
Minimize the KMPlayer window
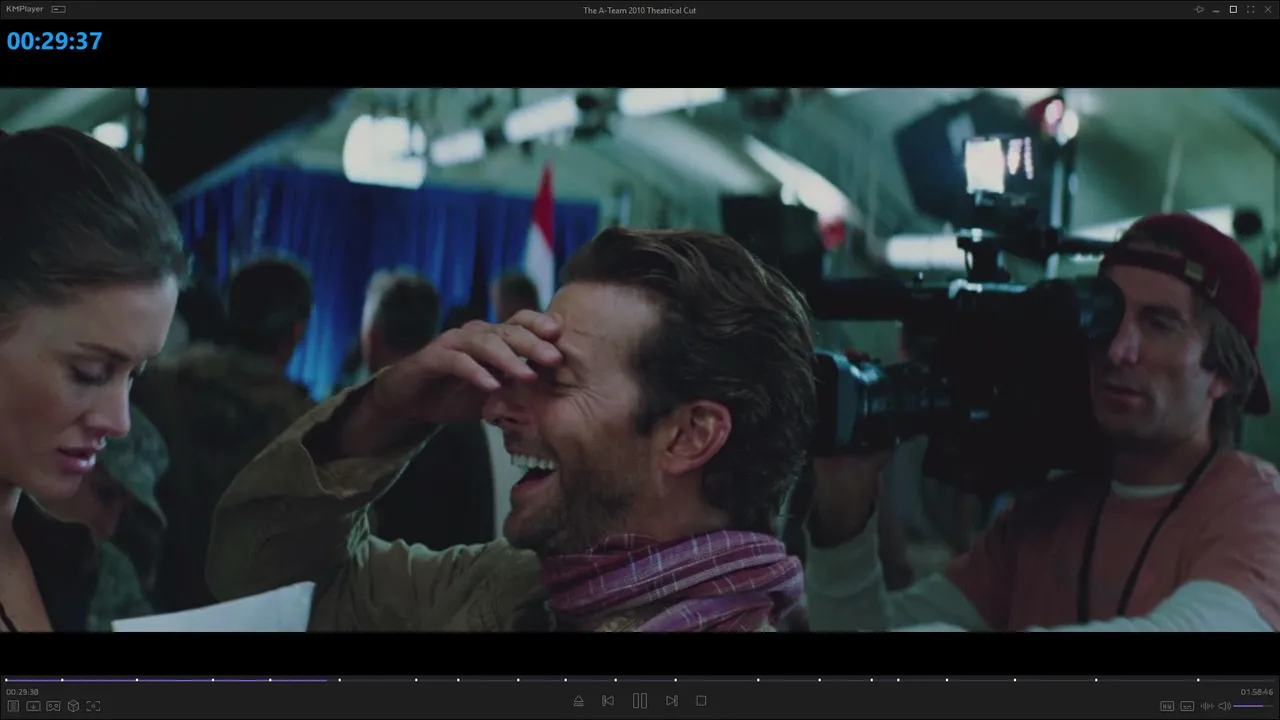tap(1215, 10)
